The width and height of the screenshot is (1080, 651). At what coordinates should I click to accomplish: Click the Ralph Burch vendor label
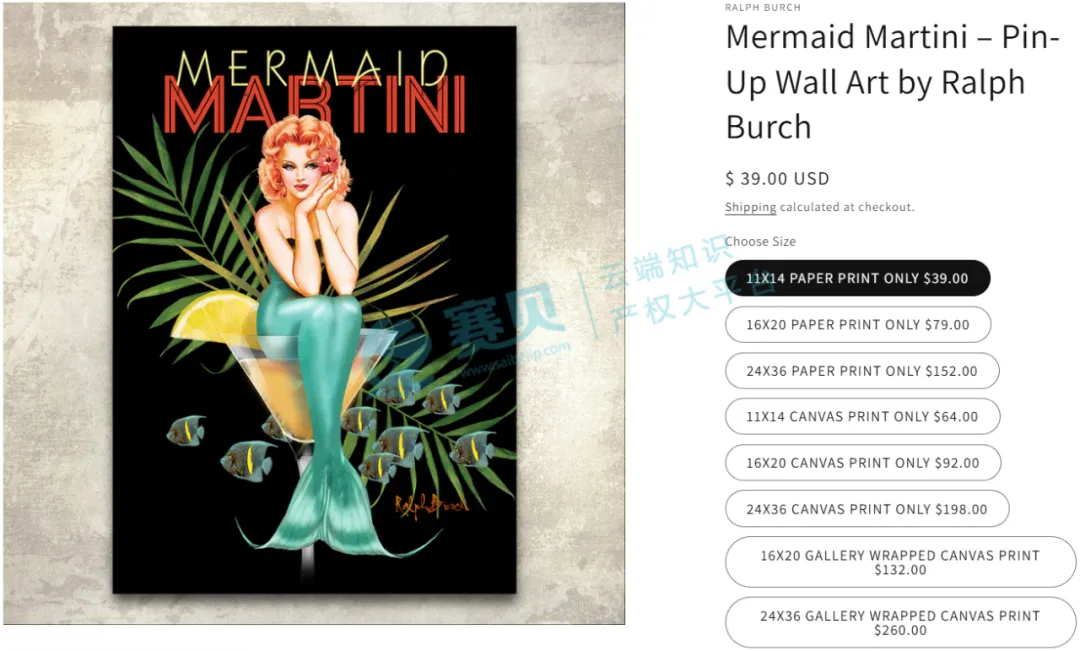coord(762,8)
